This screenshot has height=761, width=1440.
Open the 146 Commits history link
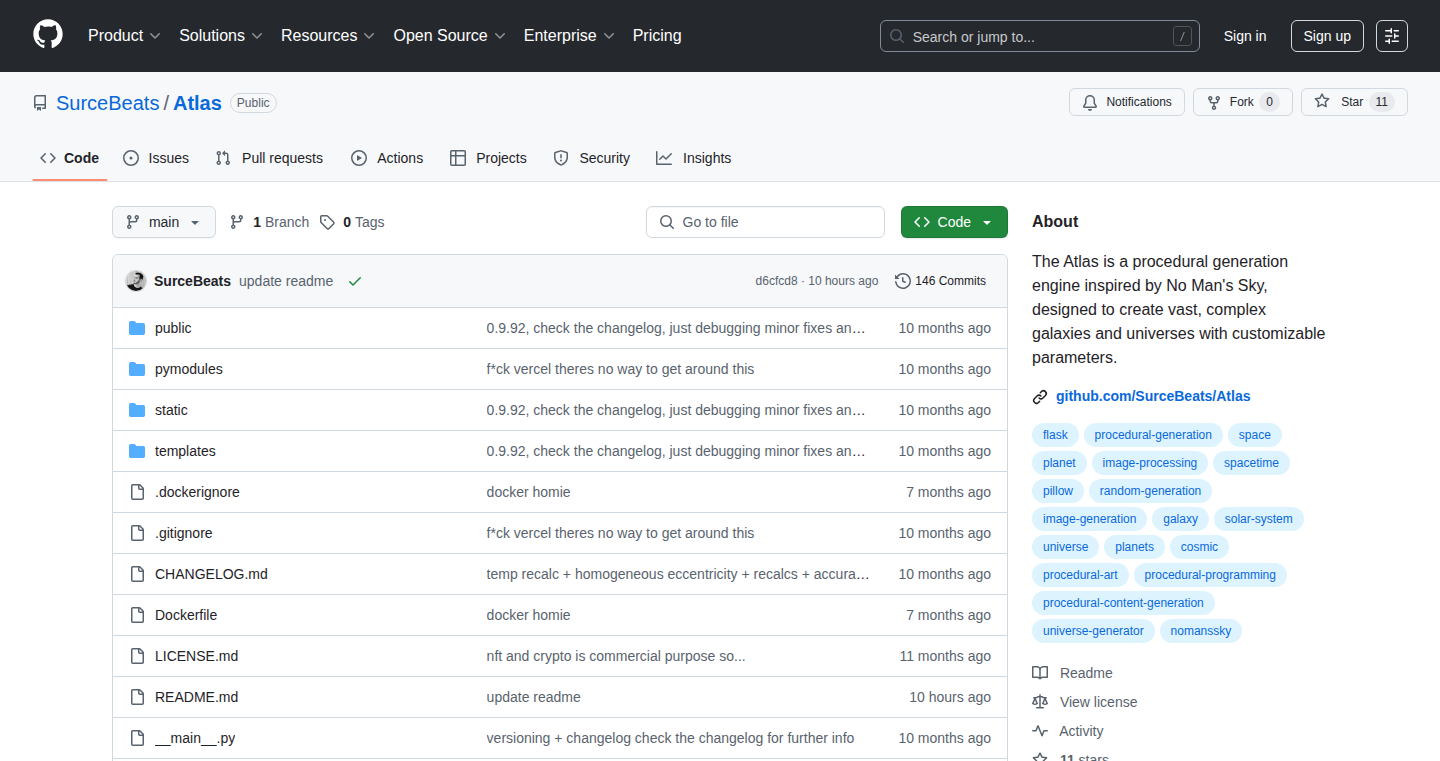coord(941,281)
